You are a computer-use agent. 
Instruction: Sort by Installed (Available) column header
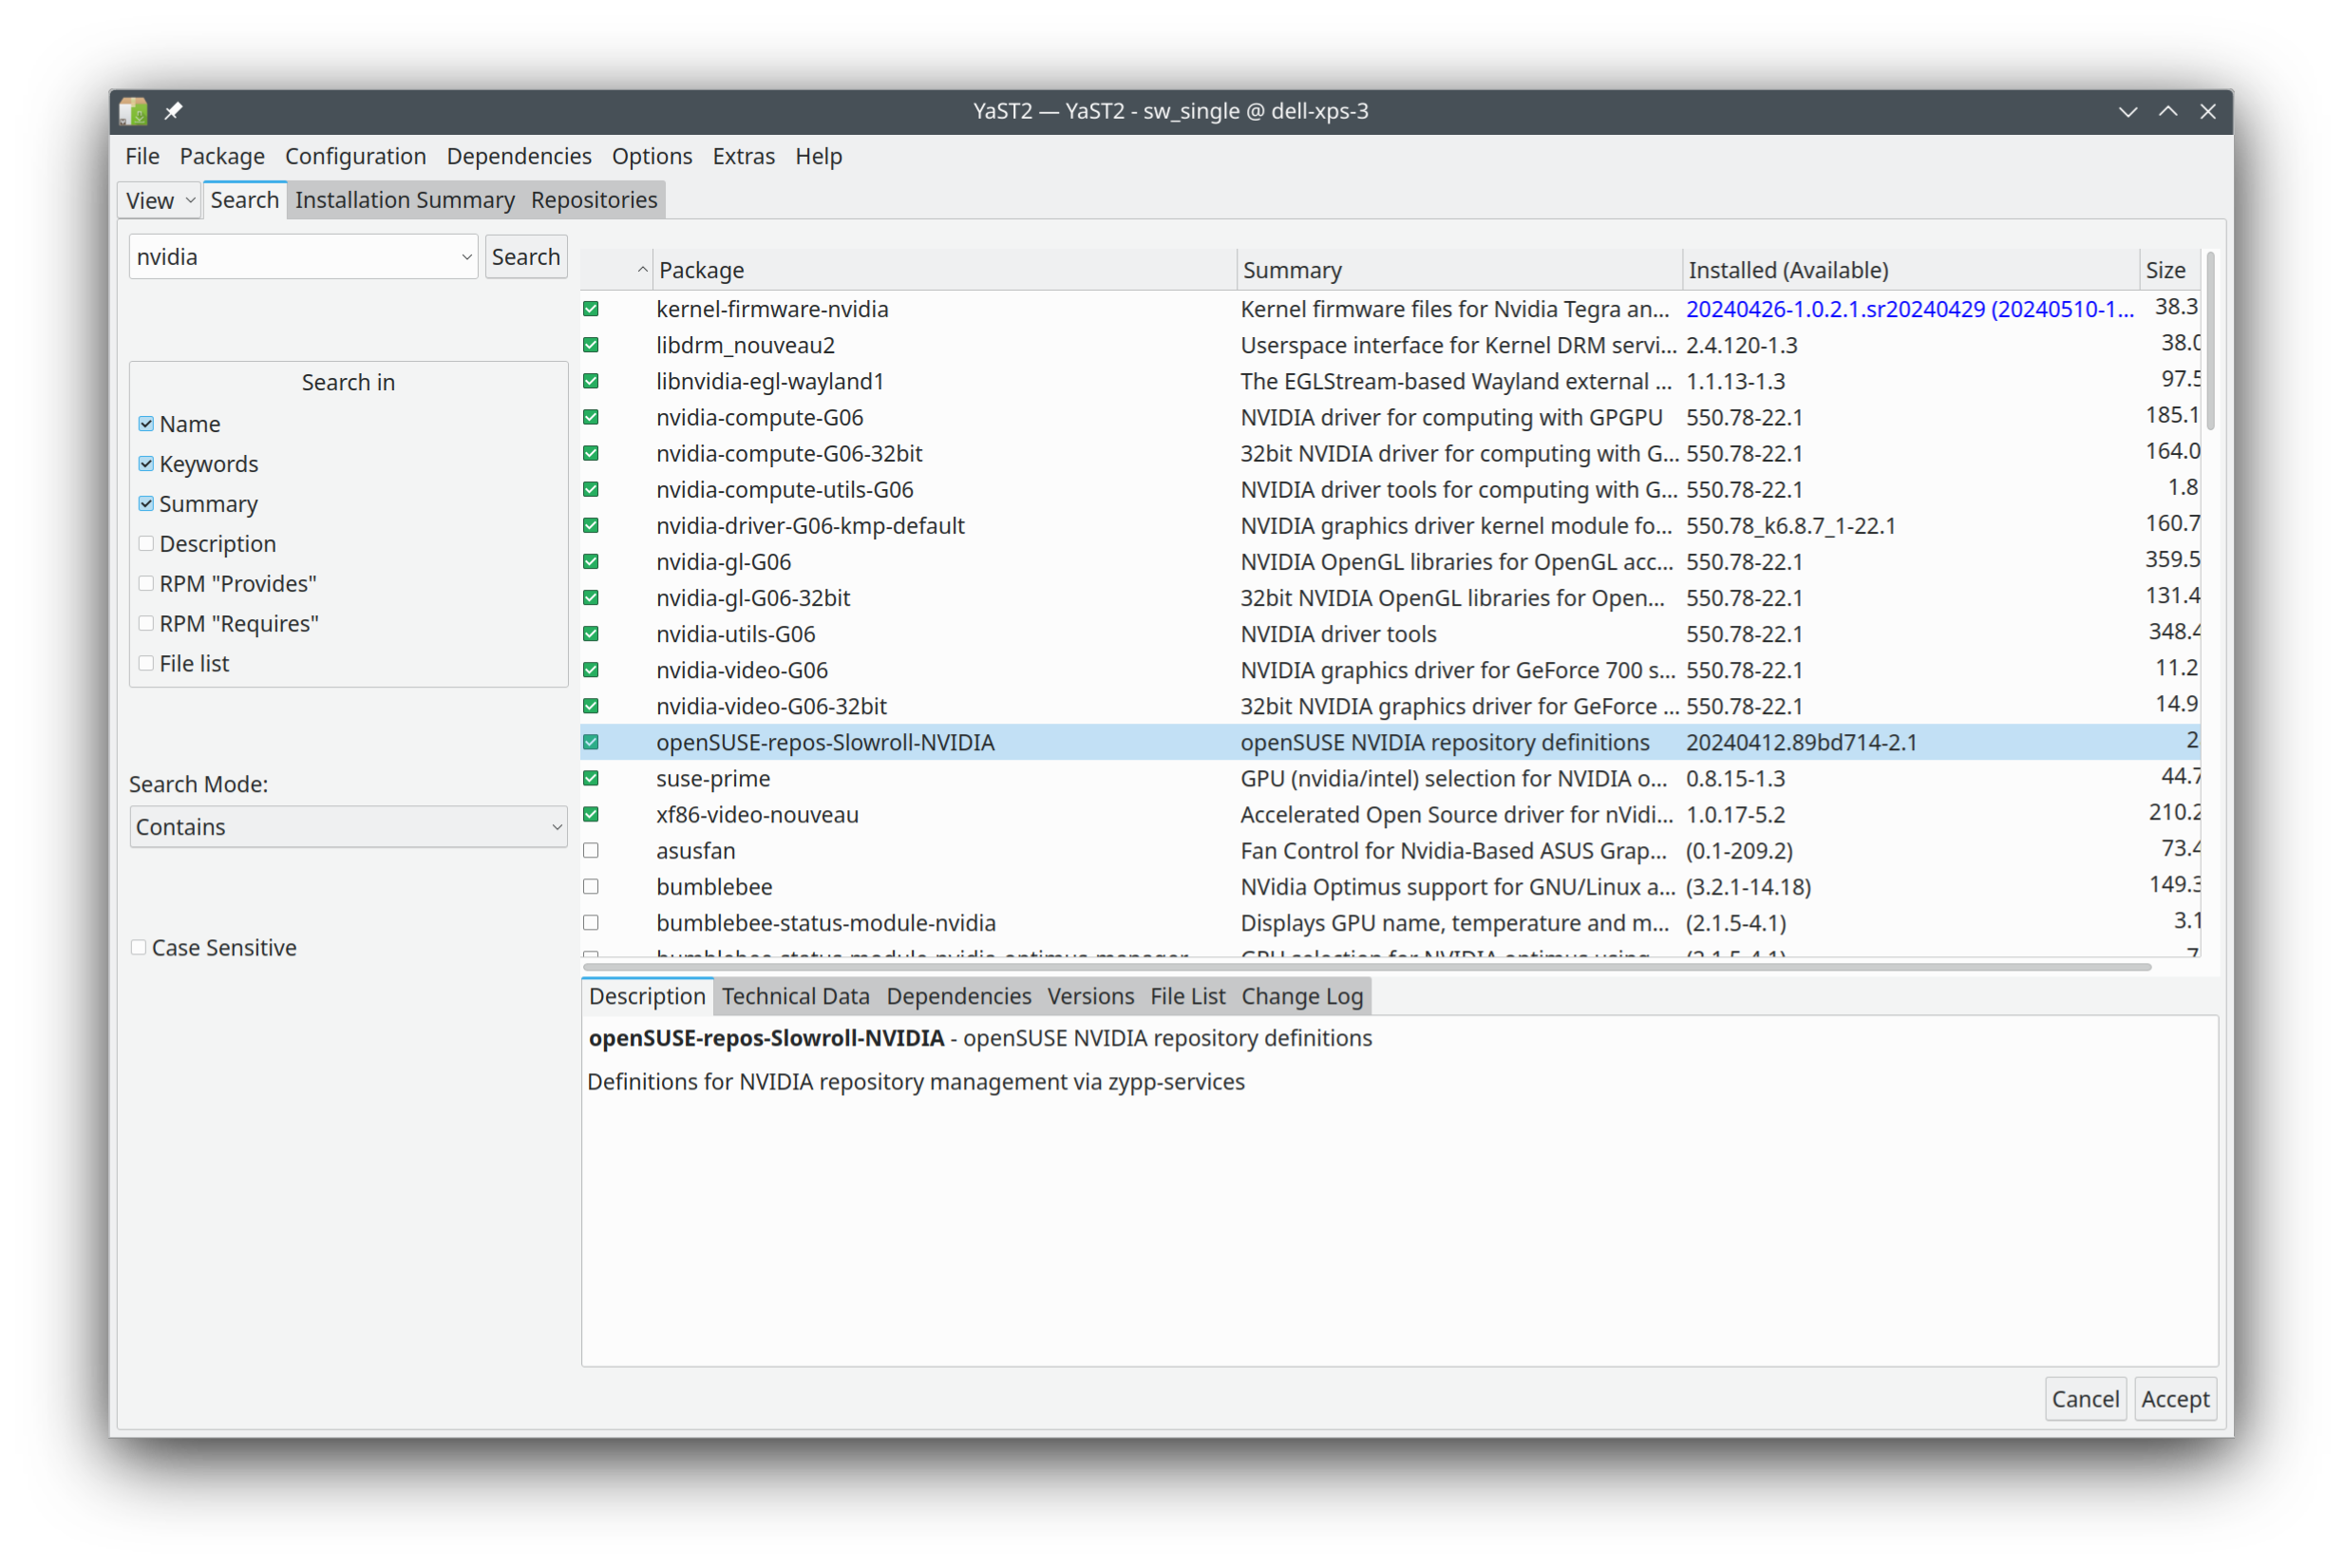[1910, 270]
